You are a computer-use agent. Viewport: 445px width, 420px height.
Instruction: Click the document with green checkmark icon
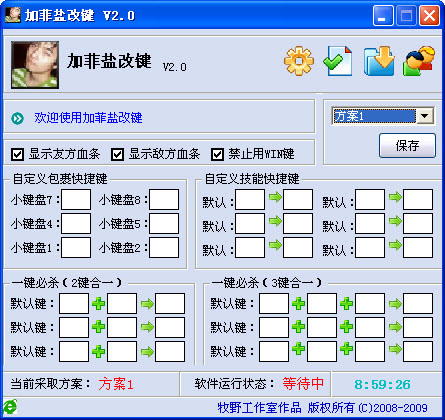pos(338,61)
